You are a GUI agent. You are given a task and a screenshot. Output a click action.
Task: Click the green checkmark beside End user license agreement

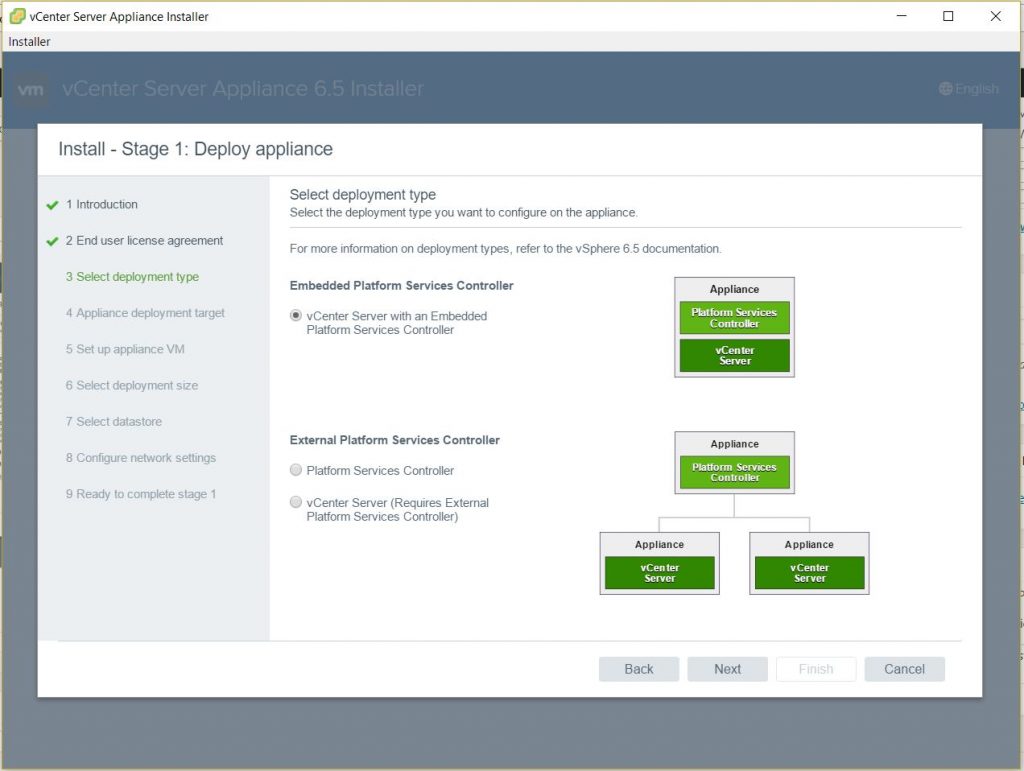(x=52, y=242)
